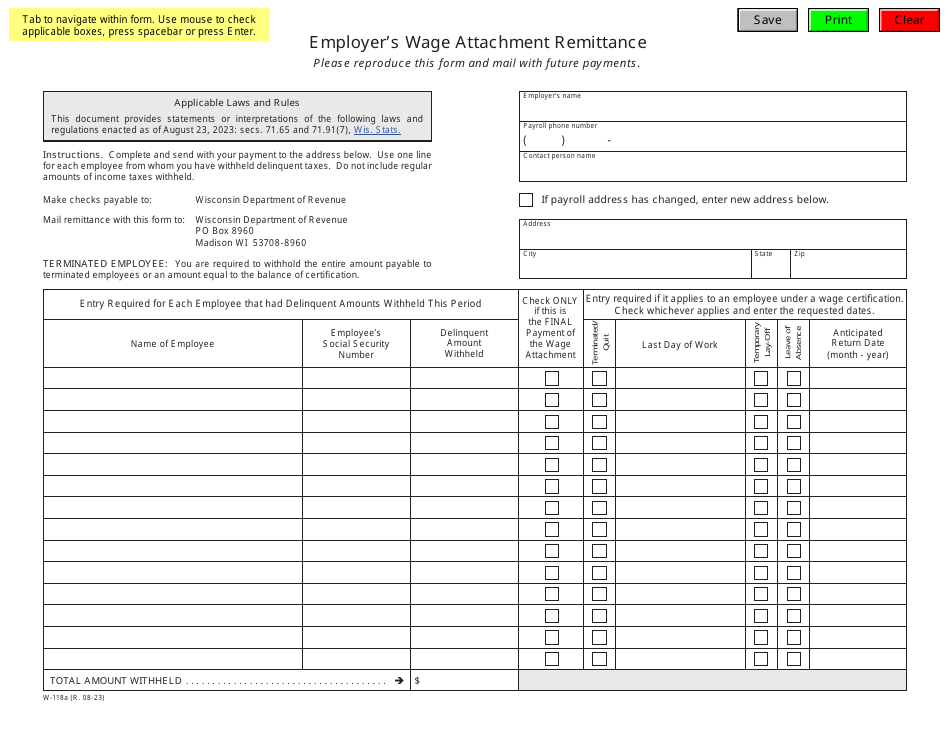Click the first Social Security Number cell
This screenshot has height=735, width=950.
(356, 378)
